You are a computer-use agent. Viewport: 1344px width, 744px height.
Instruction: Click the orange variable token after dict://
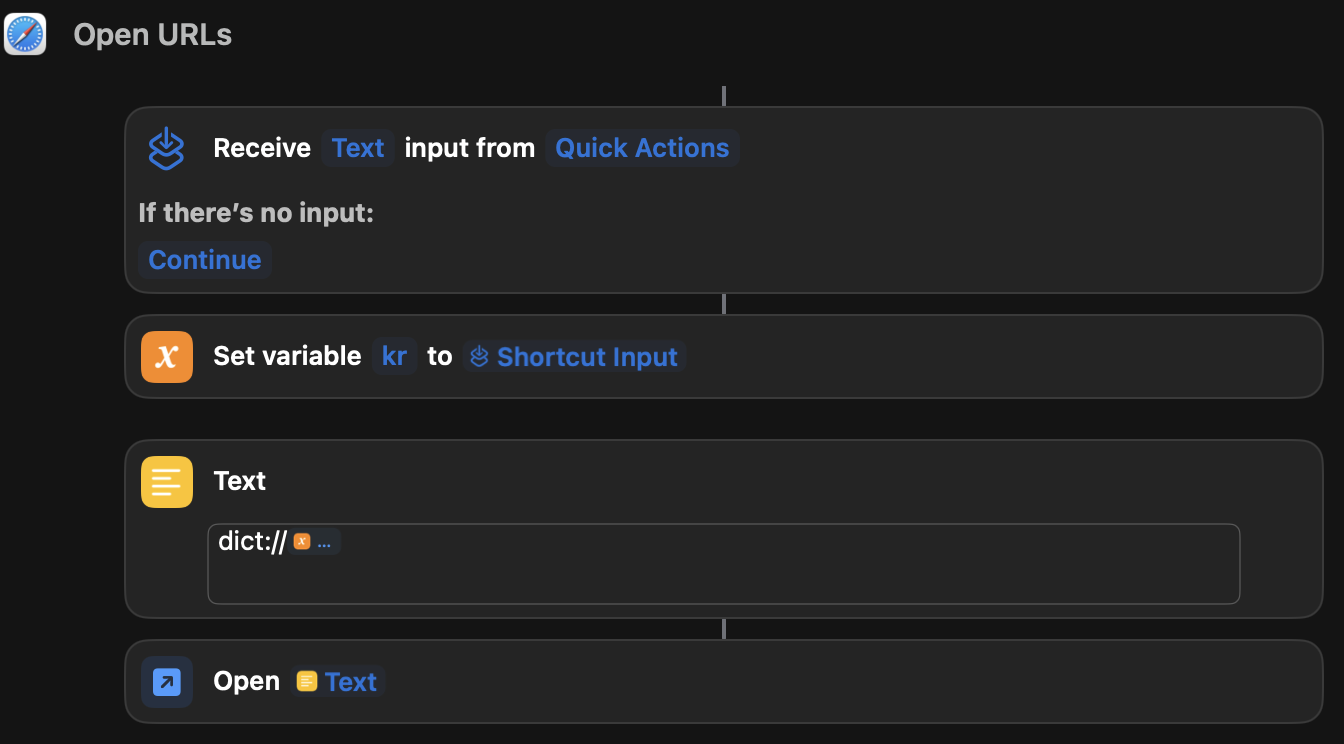click(x=315, y=542)
